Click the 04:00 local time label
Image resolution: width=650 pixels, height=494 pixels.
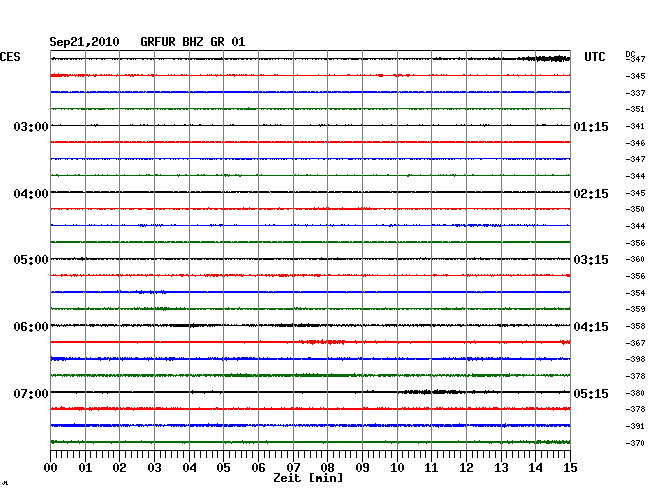tap(31, 194)
